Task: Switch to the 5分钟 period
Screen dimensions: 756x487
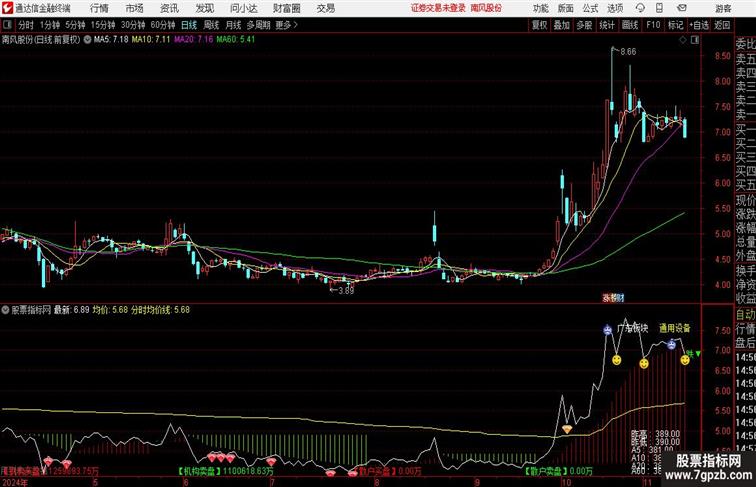Action: (75, 25)
